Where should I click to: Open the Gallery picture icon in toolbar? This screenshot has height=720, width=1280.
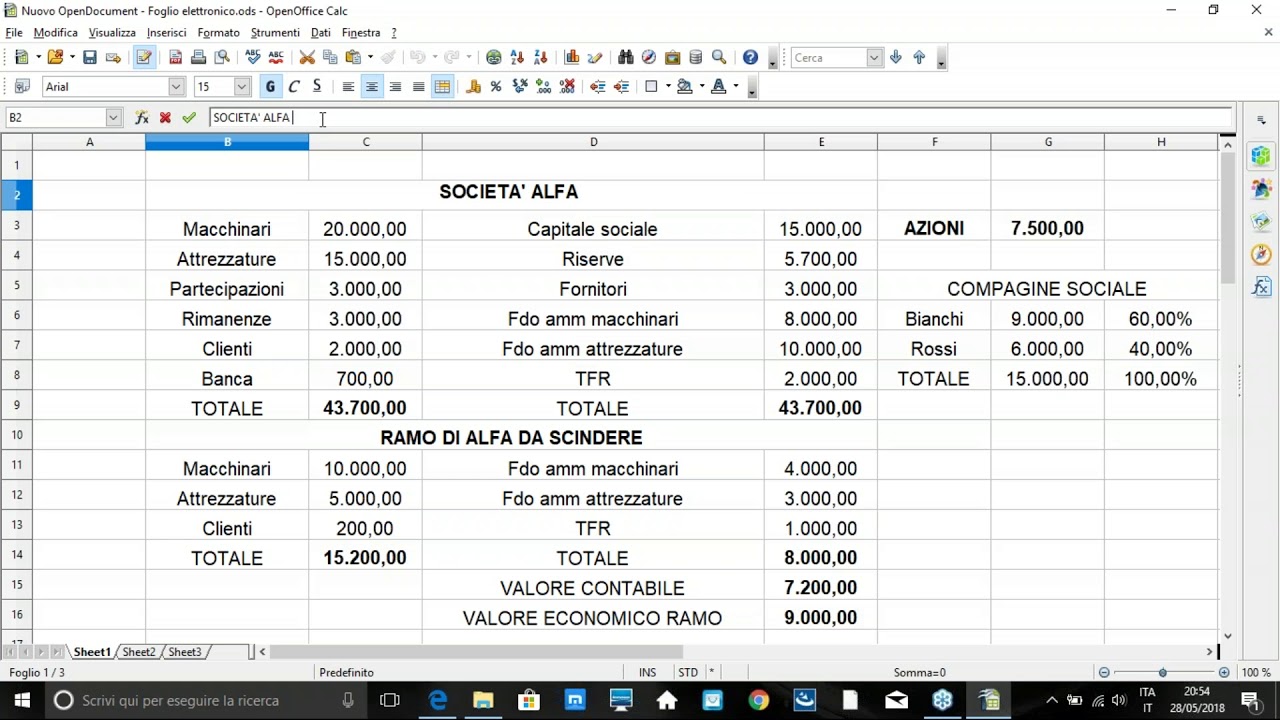[x=672, y=58]
